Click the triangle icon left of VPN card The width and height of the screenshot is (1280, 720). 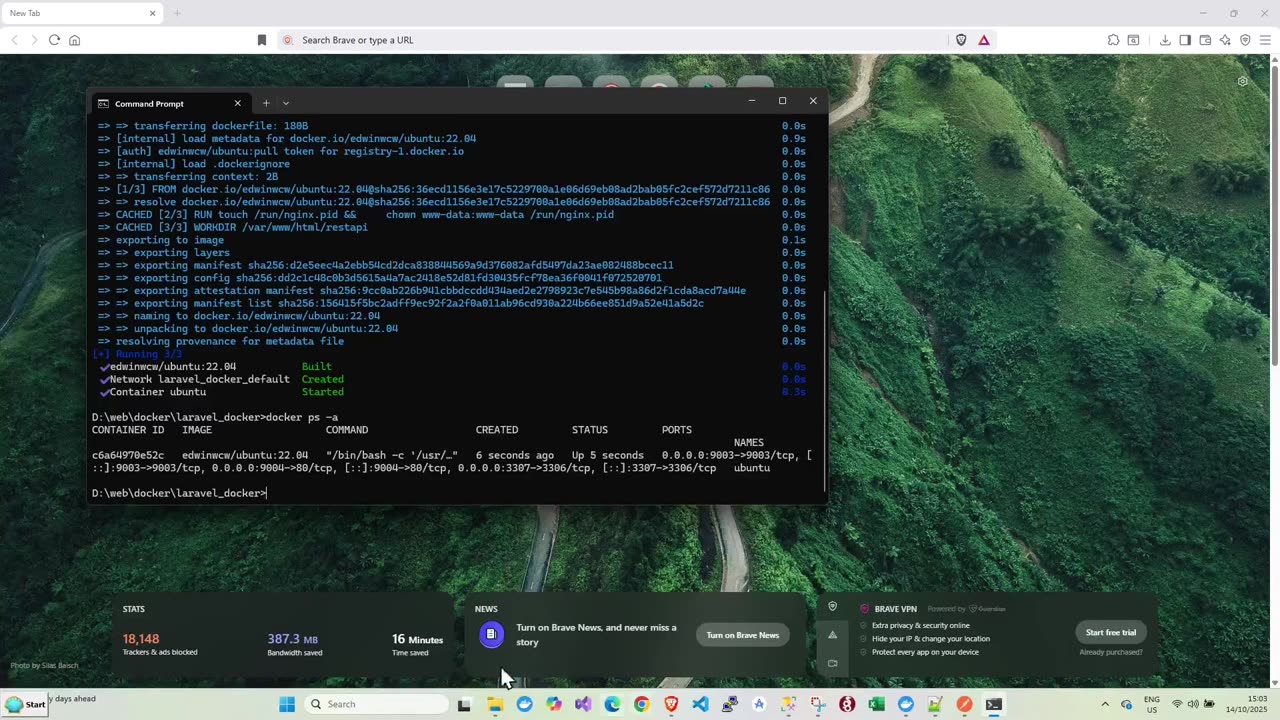click(x=832, y=634)
